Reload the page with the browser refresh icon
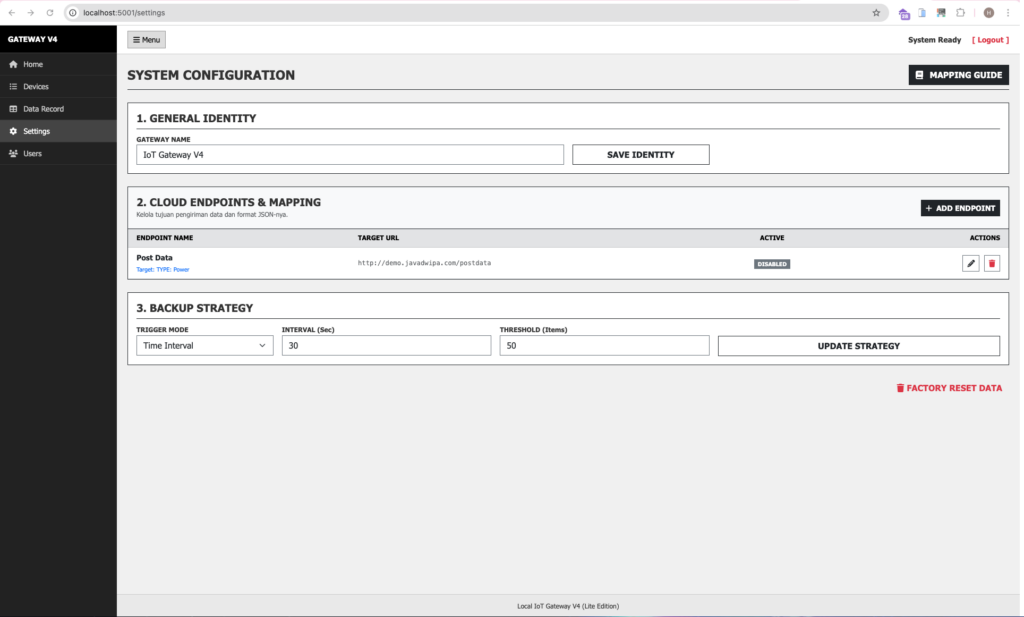The width and height of the screenshot is (1024, 617). 50,13
